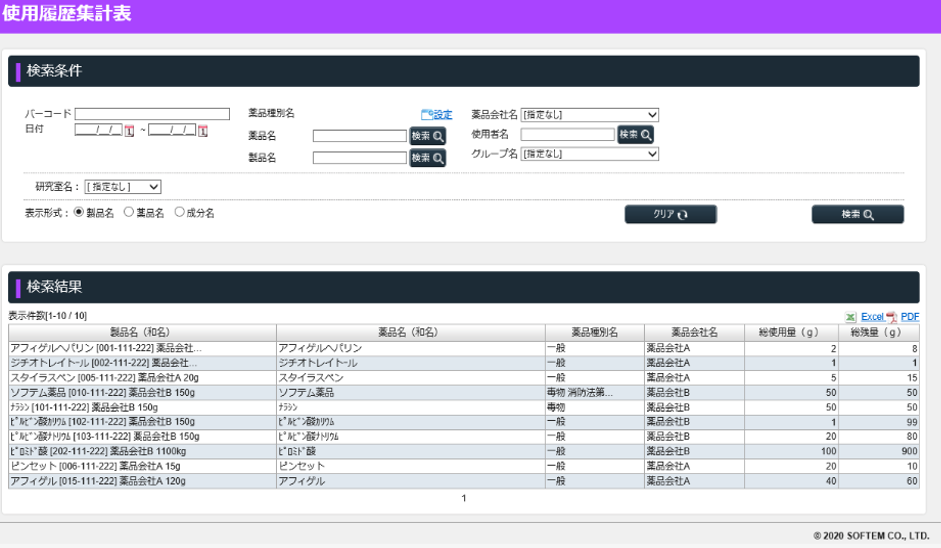The height and width of the screenshot is (548, 941).
Task: Expand the グループ名 dropdown
Action: coord(590,154)
